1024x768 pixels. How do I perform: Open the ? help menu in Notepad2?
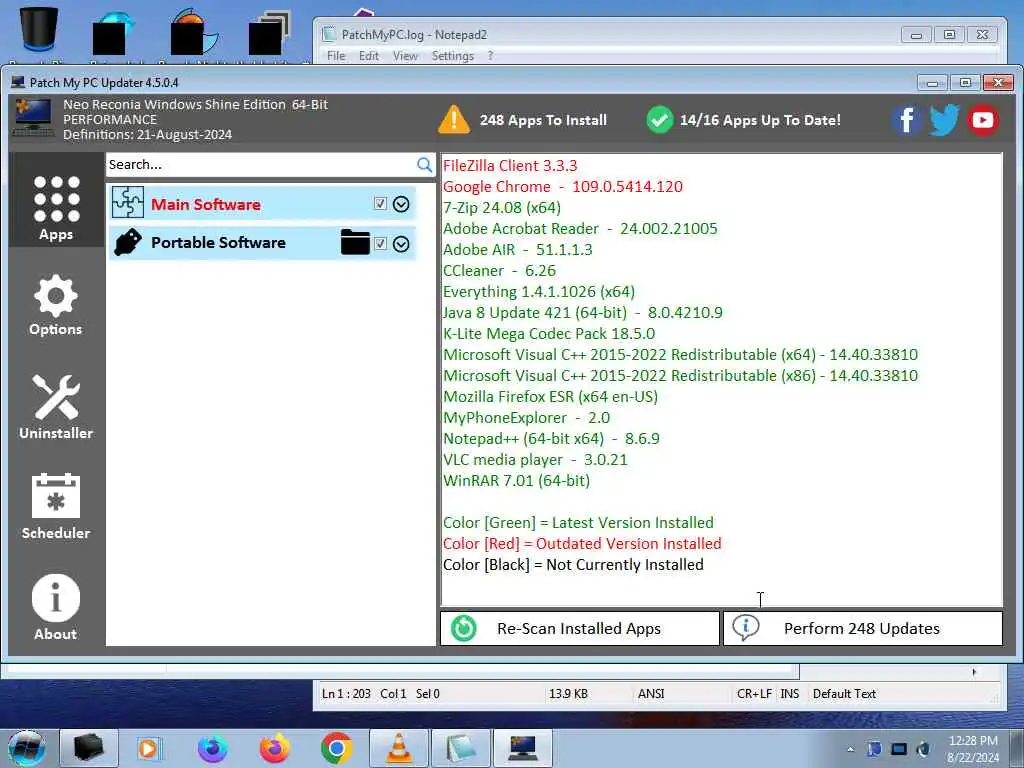(x=490, y=56)
